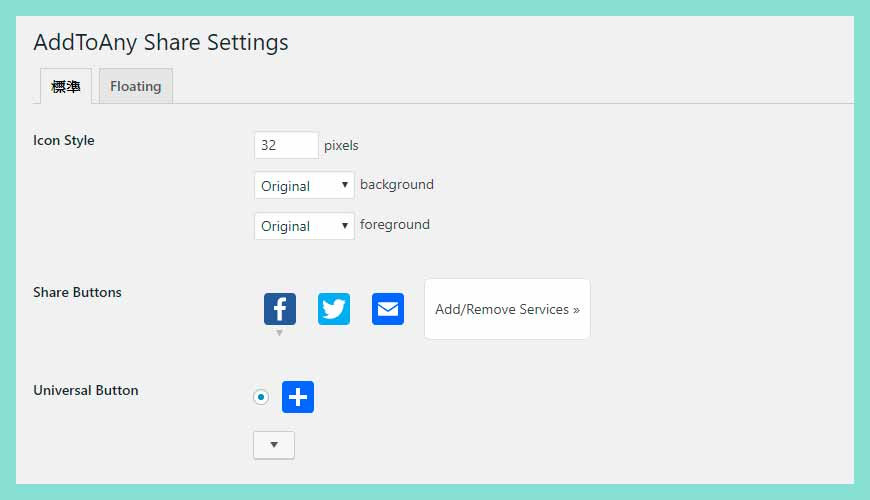Click the "background" label text

(397, 184)
